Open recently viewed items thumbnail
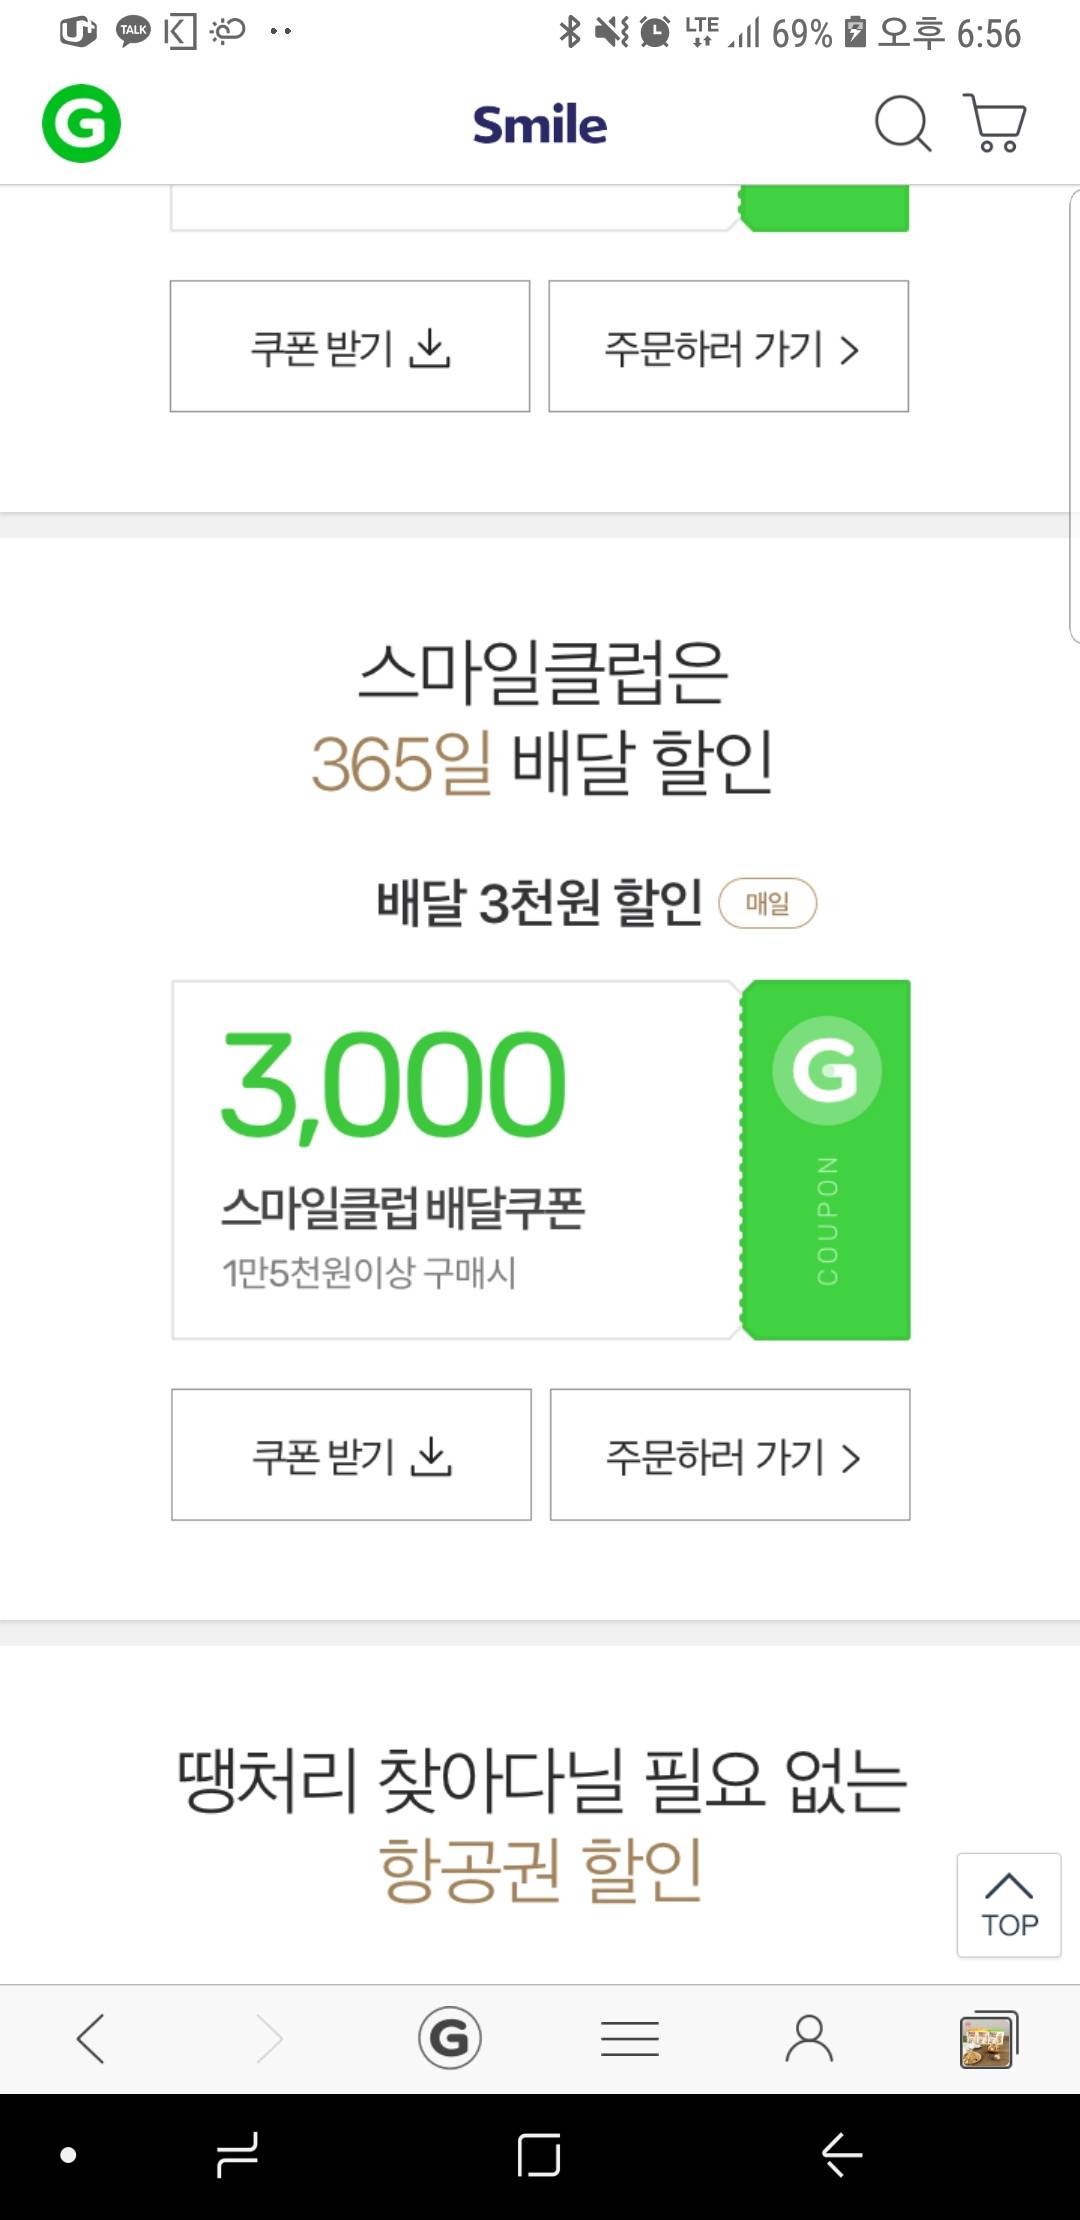This screenshot has width=1080, height=2220. pyautogui.click(x=988, y=2038)
